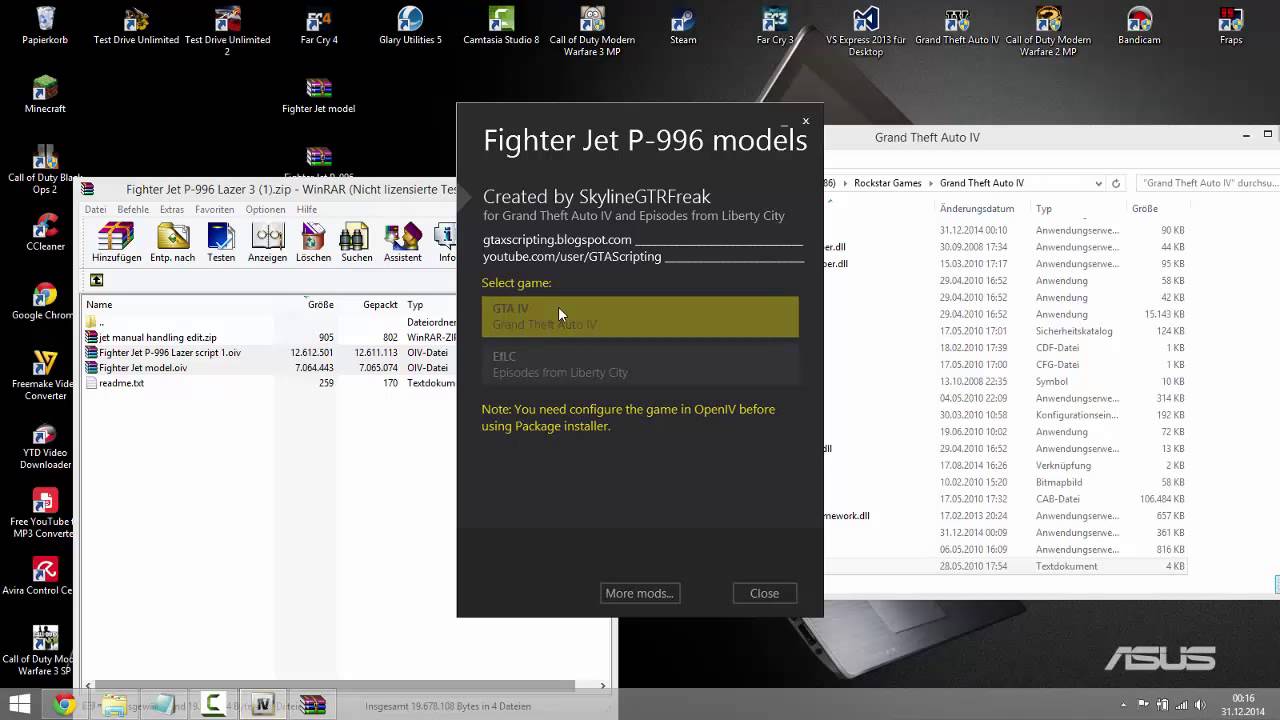
Task: Open the Papierkorb desktop icon
Action: tap(46, 27)
